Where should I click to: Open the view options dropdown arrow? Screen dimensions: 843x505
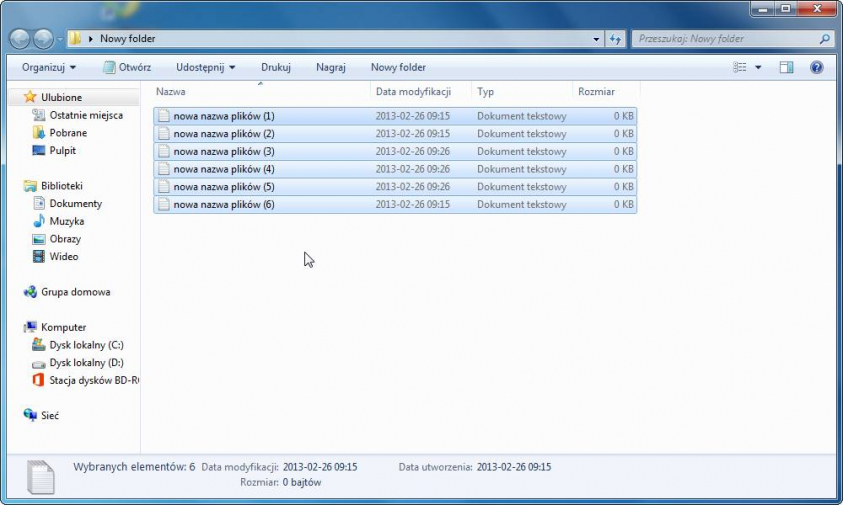tap(758, 67)
